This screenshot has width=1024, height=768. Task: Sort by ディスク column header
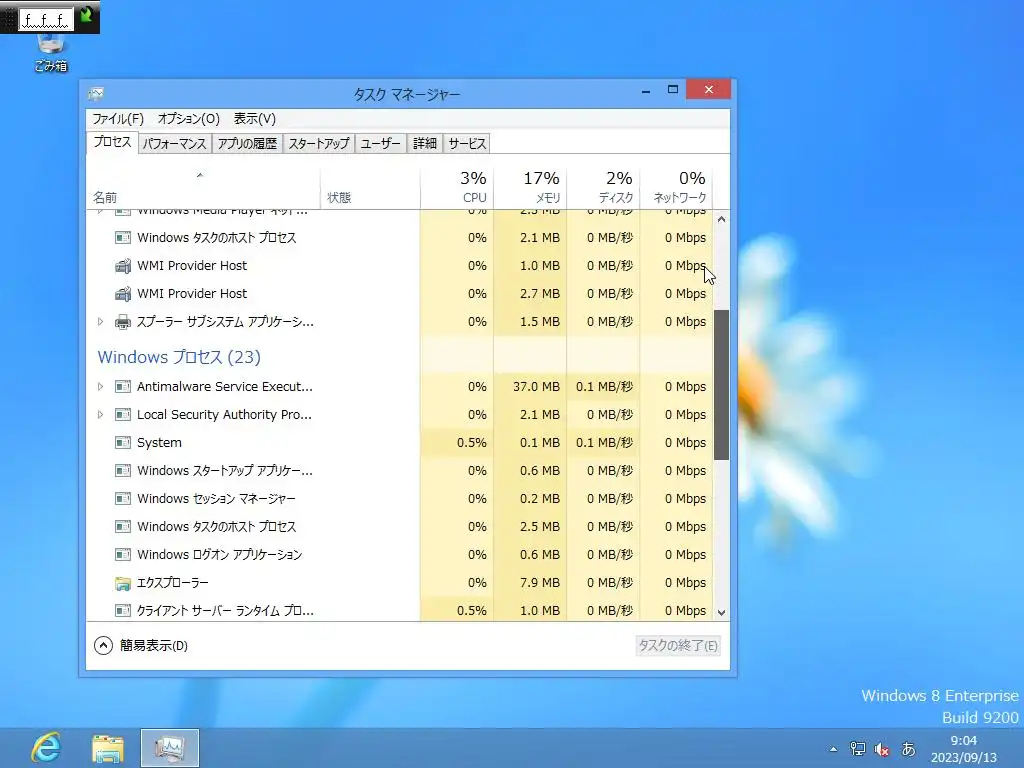(x=603, y=188)
